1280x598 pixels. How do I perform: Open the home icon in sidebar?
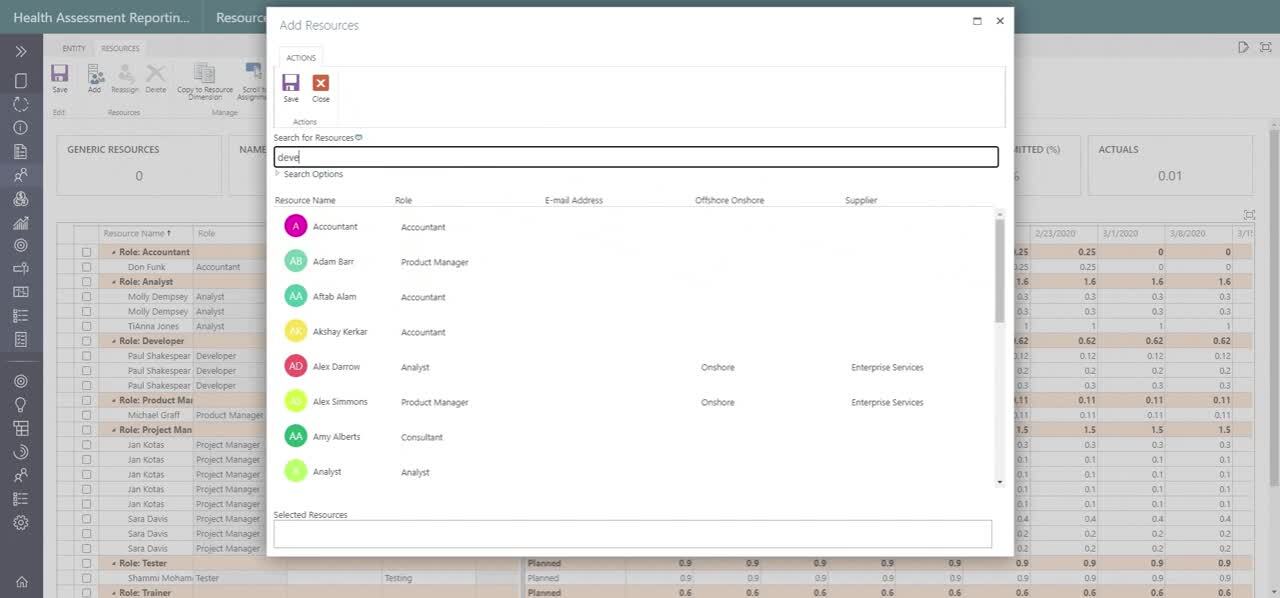(x=21, y=582)
